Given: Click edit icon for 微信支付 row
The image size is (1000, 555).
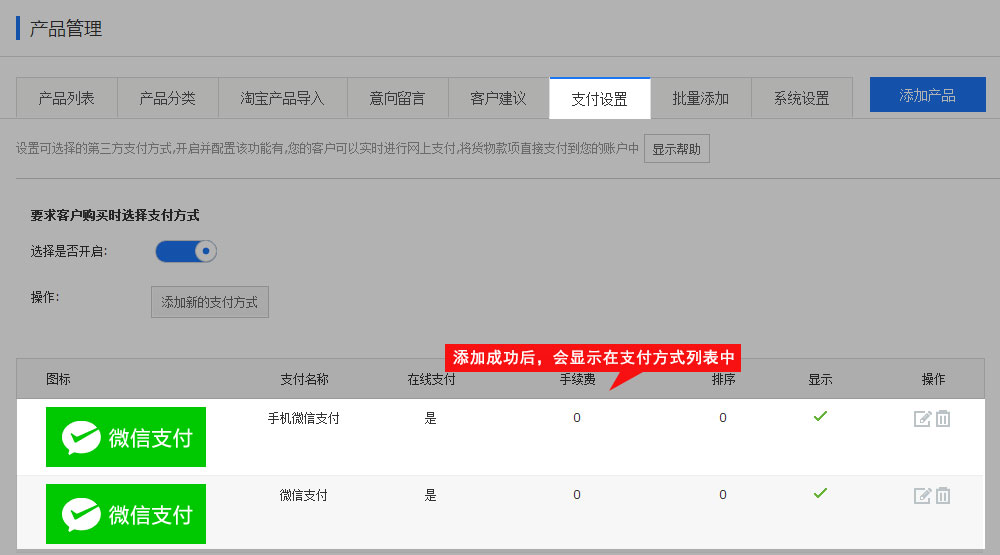Looking at the screenshot, I should pyautogui.click(x=922, y=496).
